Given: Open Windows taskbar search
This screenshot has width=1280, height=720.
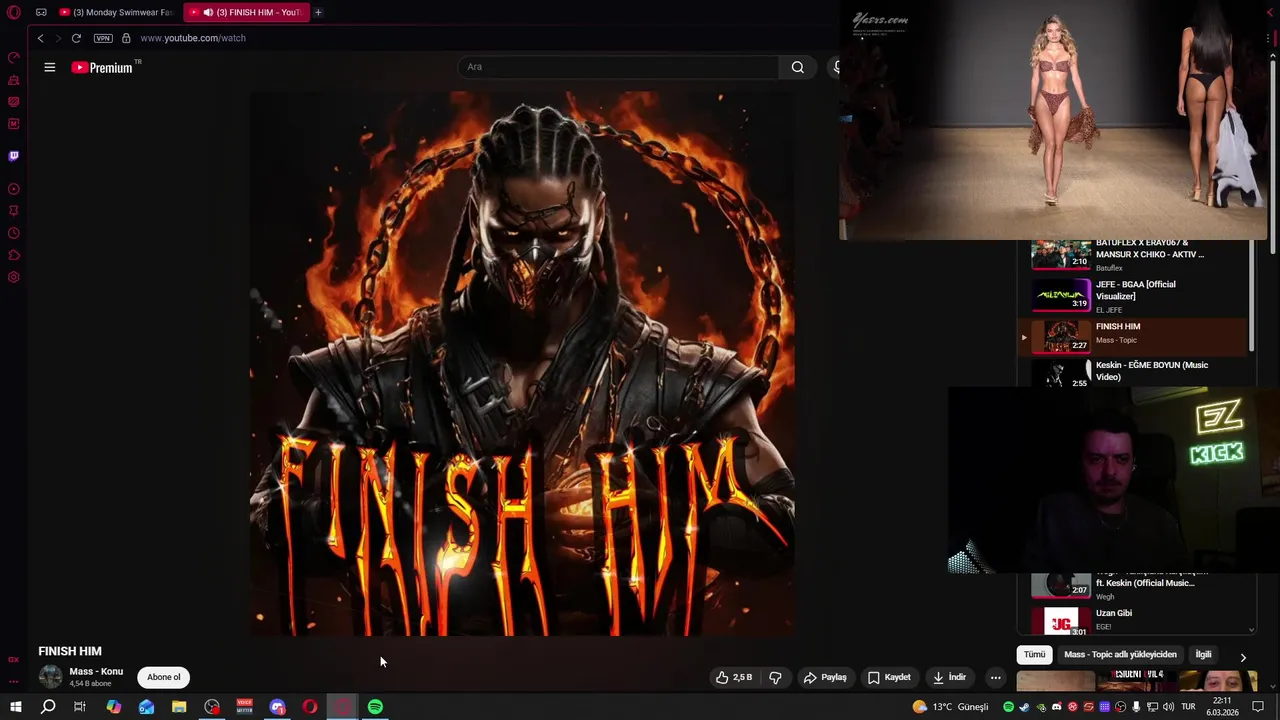Looking at the screenshot, I should pyautogui.click(x=47, y=707).
